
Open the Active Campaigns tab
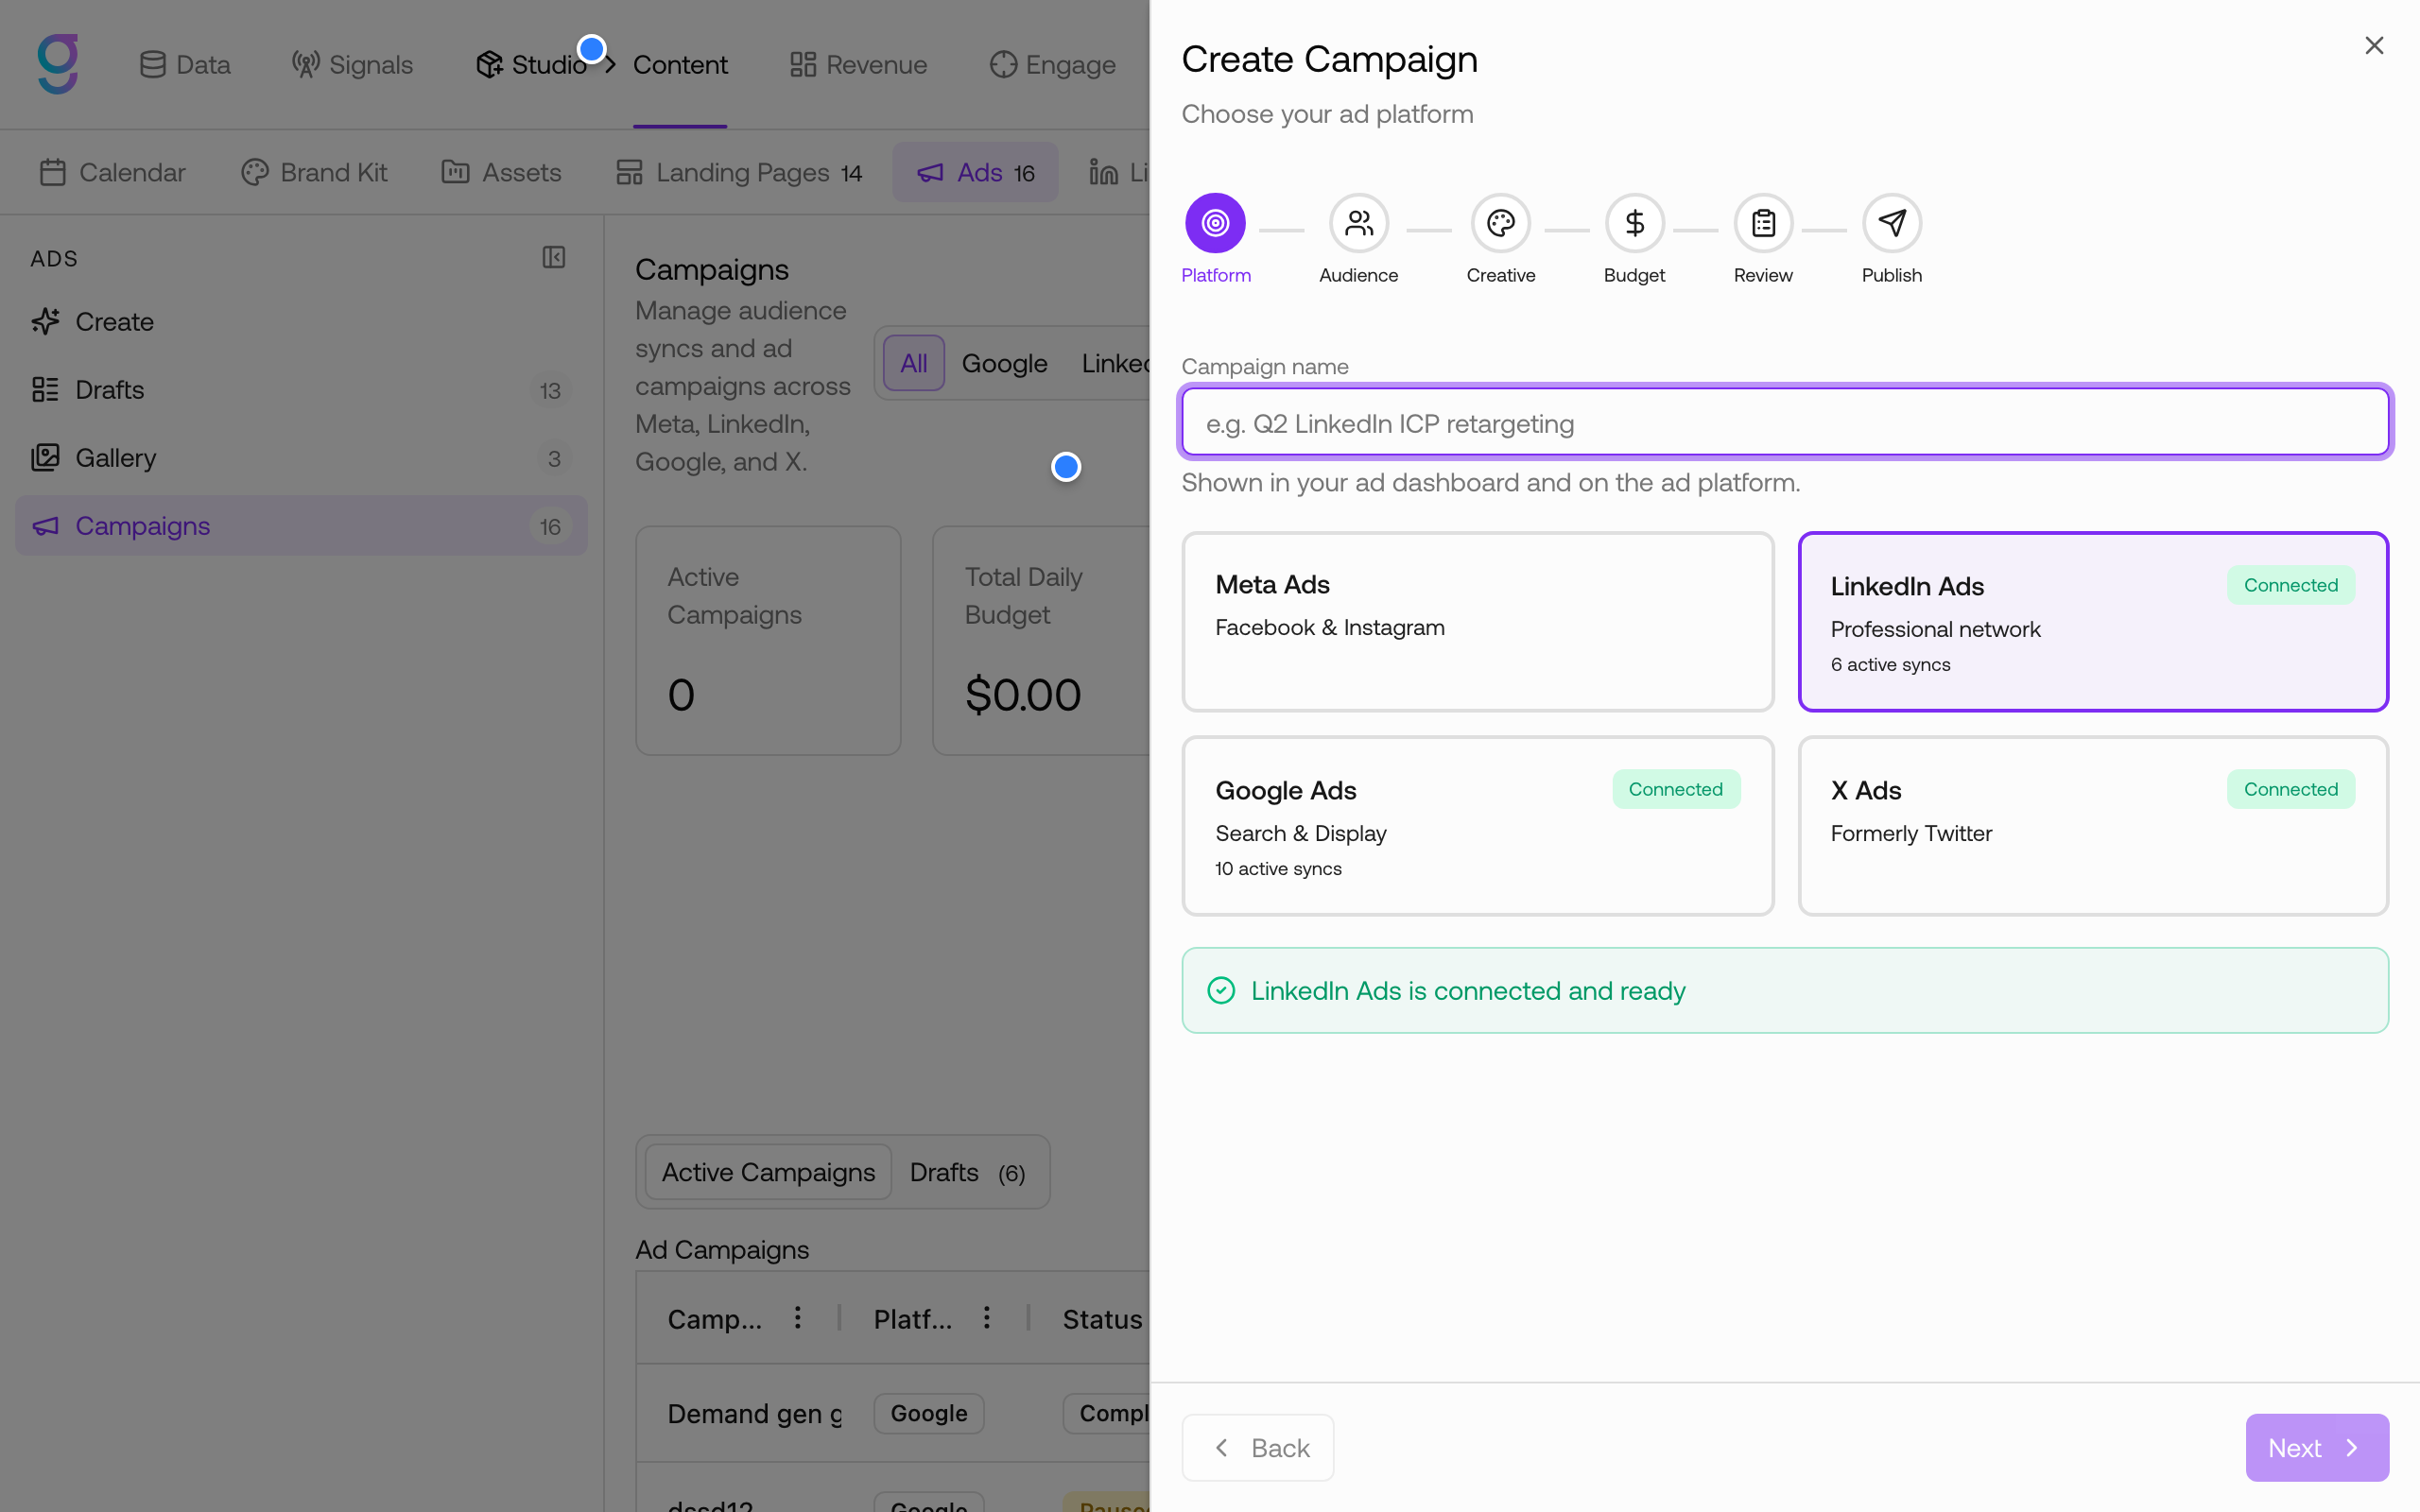[x=768, y=1172]
